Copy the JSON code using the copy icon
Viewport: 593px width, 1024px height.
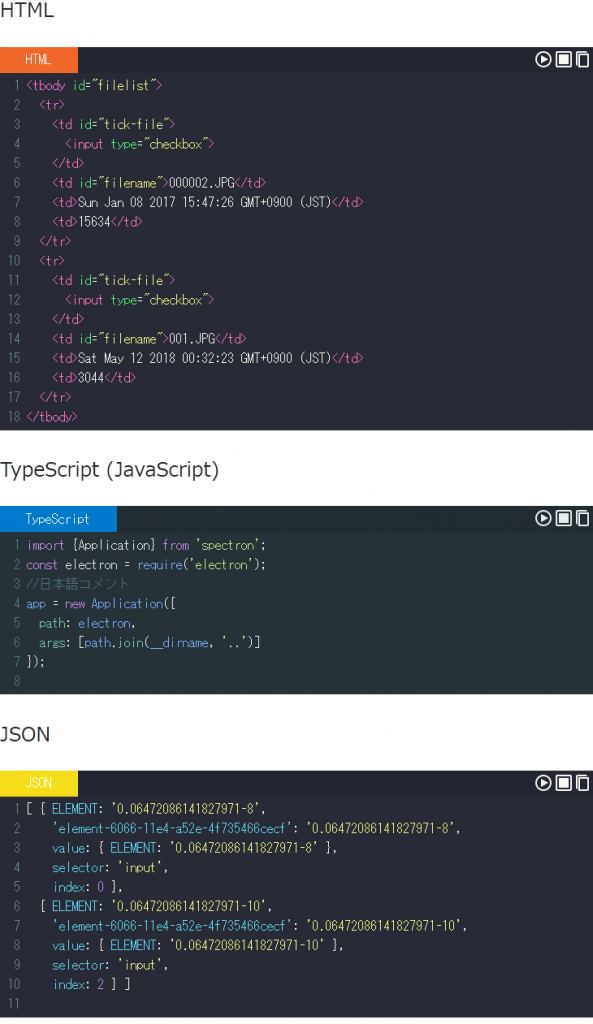[583, 782]
